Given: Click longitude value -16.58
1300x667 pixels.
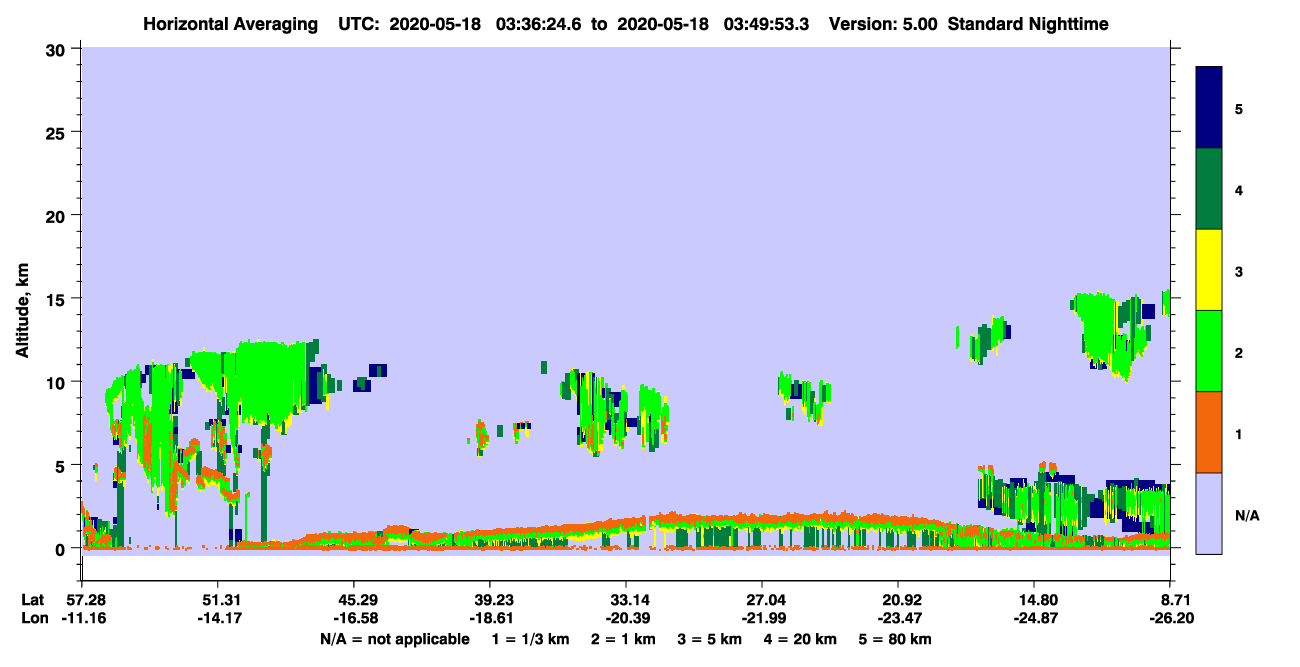Looking at the screenshot, I should [x=354, y=619].
